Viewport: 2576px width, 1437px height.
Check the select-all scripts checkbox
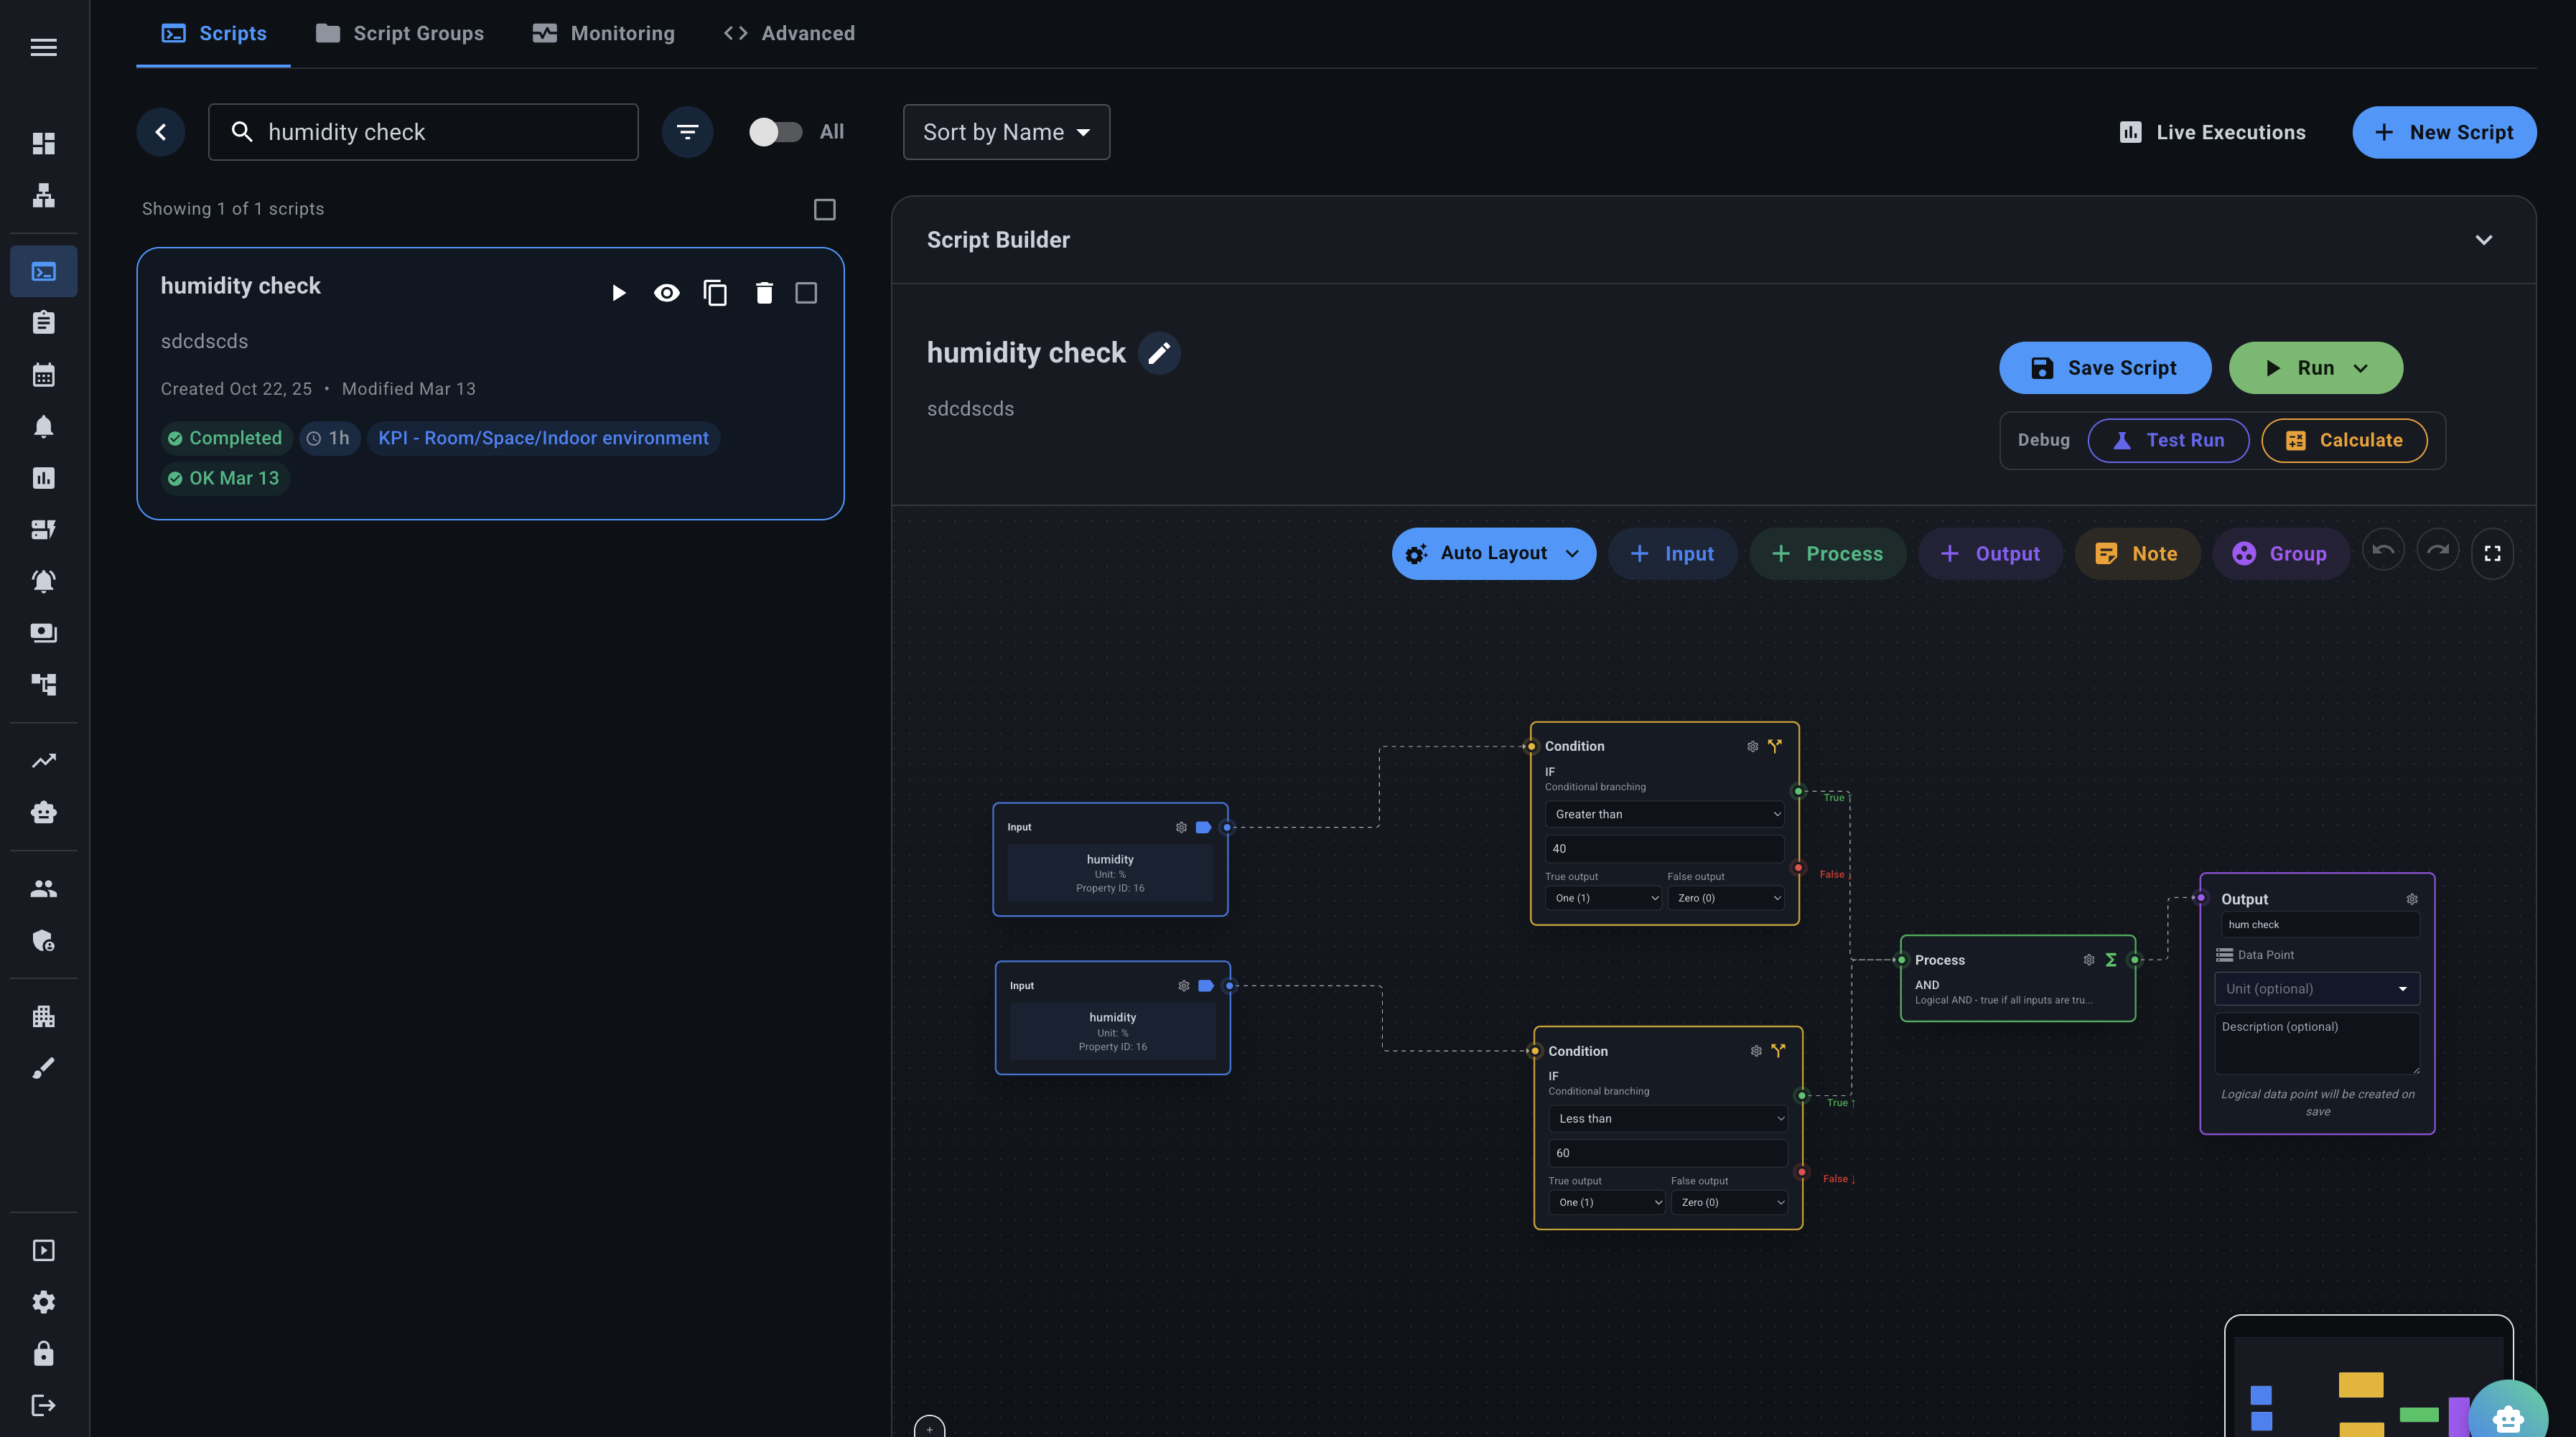pyautogui.click(x=823, y=208)
